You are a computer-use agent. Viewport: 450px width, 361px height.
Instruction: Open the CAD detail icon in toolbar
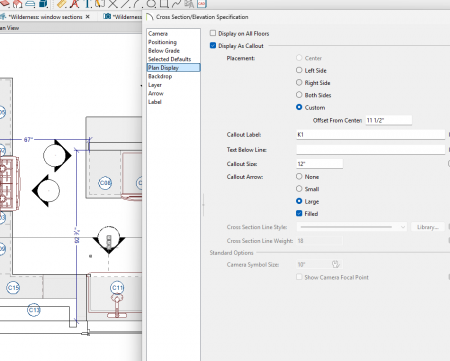pos(202,3)
